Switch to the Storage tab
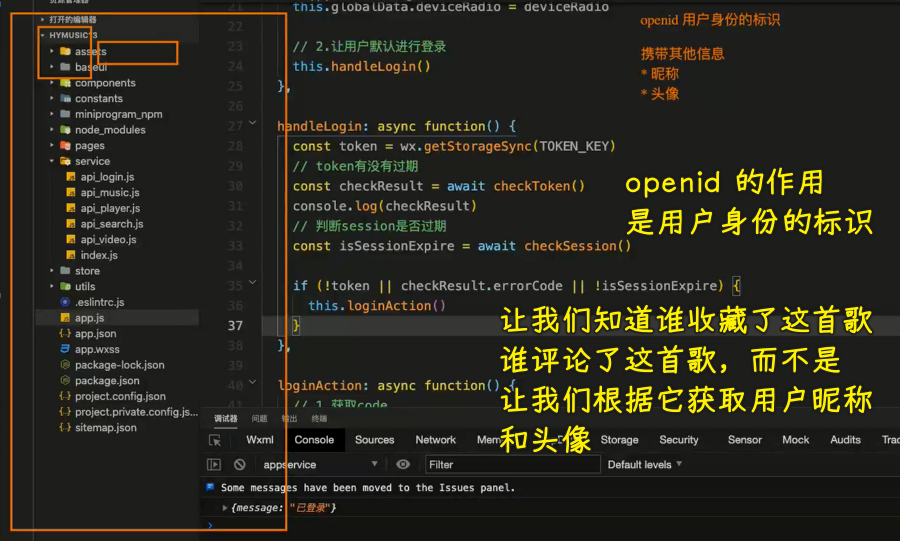Viewport: 900px width, 541px height. [x=619, y=440]
